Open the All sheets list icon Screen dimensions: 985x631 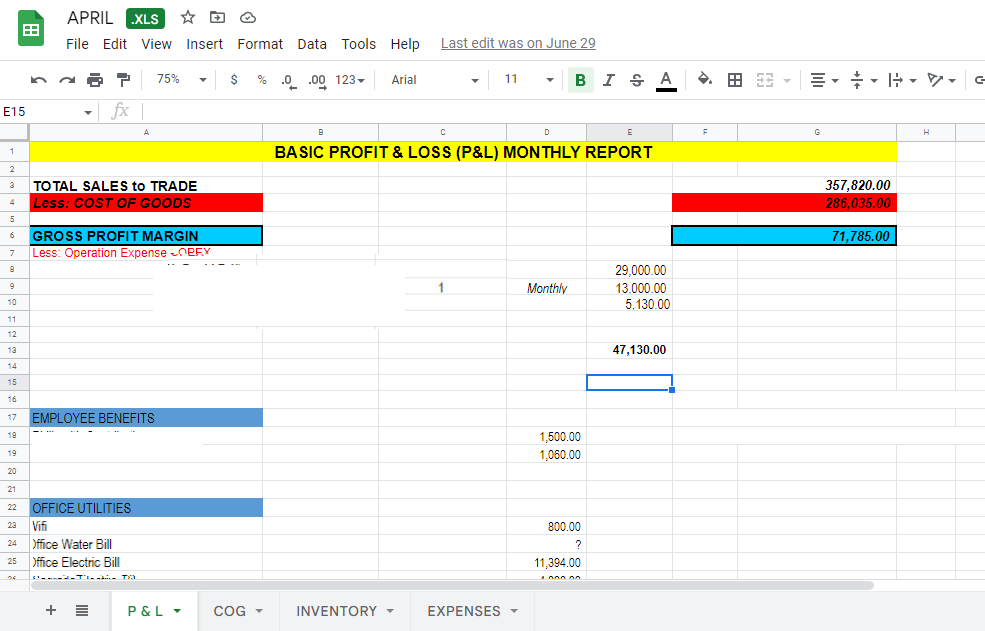click(82, 610)
